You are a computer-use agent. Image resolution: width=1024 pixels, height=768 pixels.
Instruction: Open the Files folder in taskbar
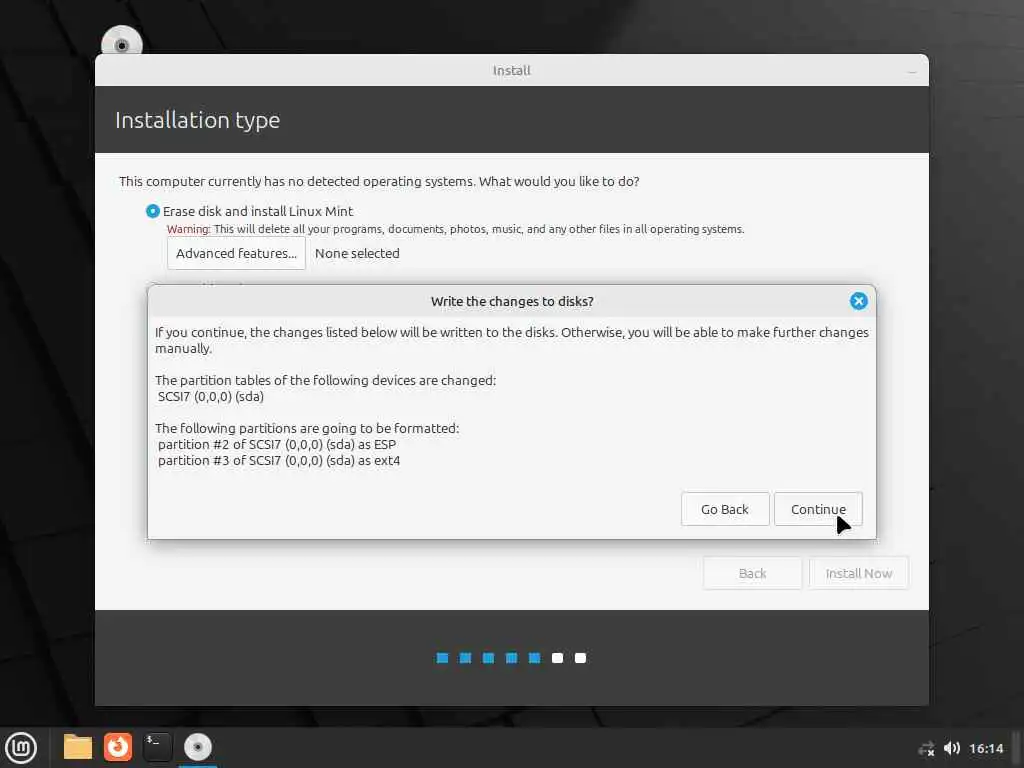78,747
